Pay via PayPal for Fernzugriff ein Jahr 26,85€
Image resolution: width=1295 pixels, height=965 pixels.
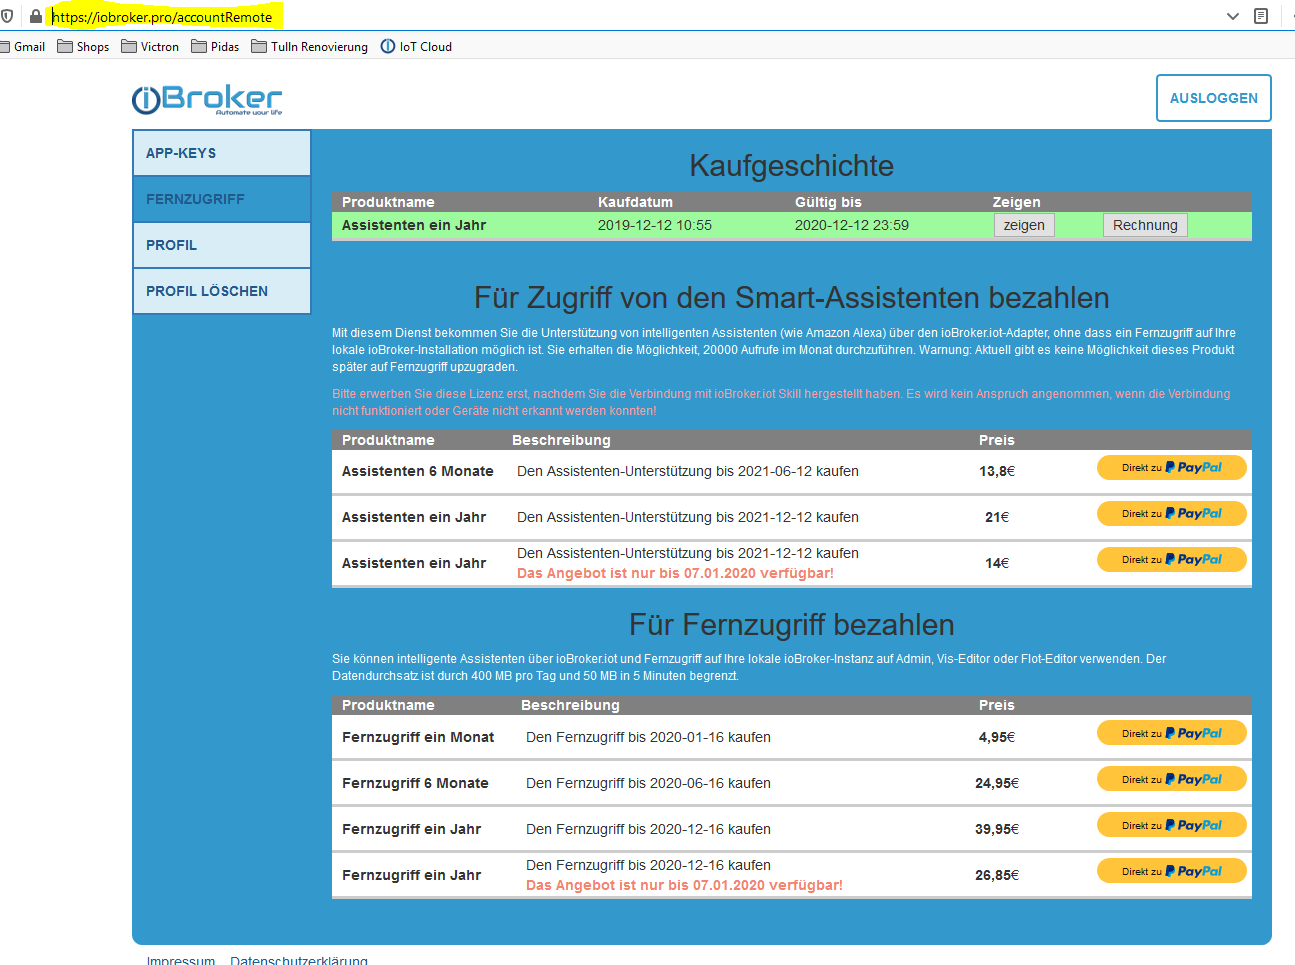pyautogui.click(x=1172, y=872)
